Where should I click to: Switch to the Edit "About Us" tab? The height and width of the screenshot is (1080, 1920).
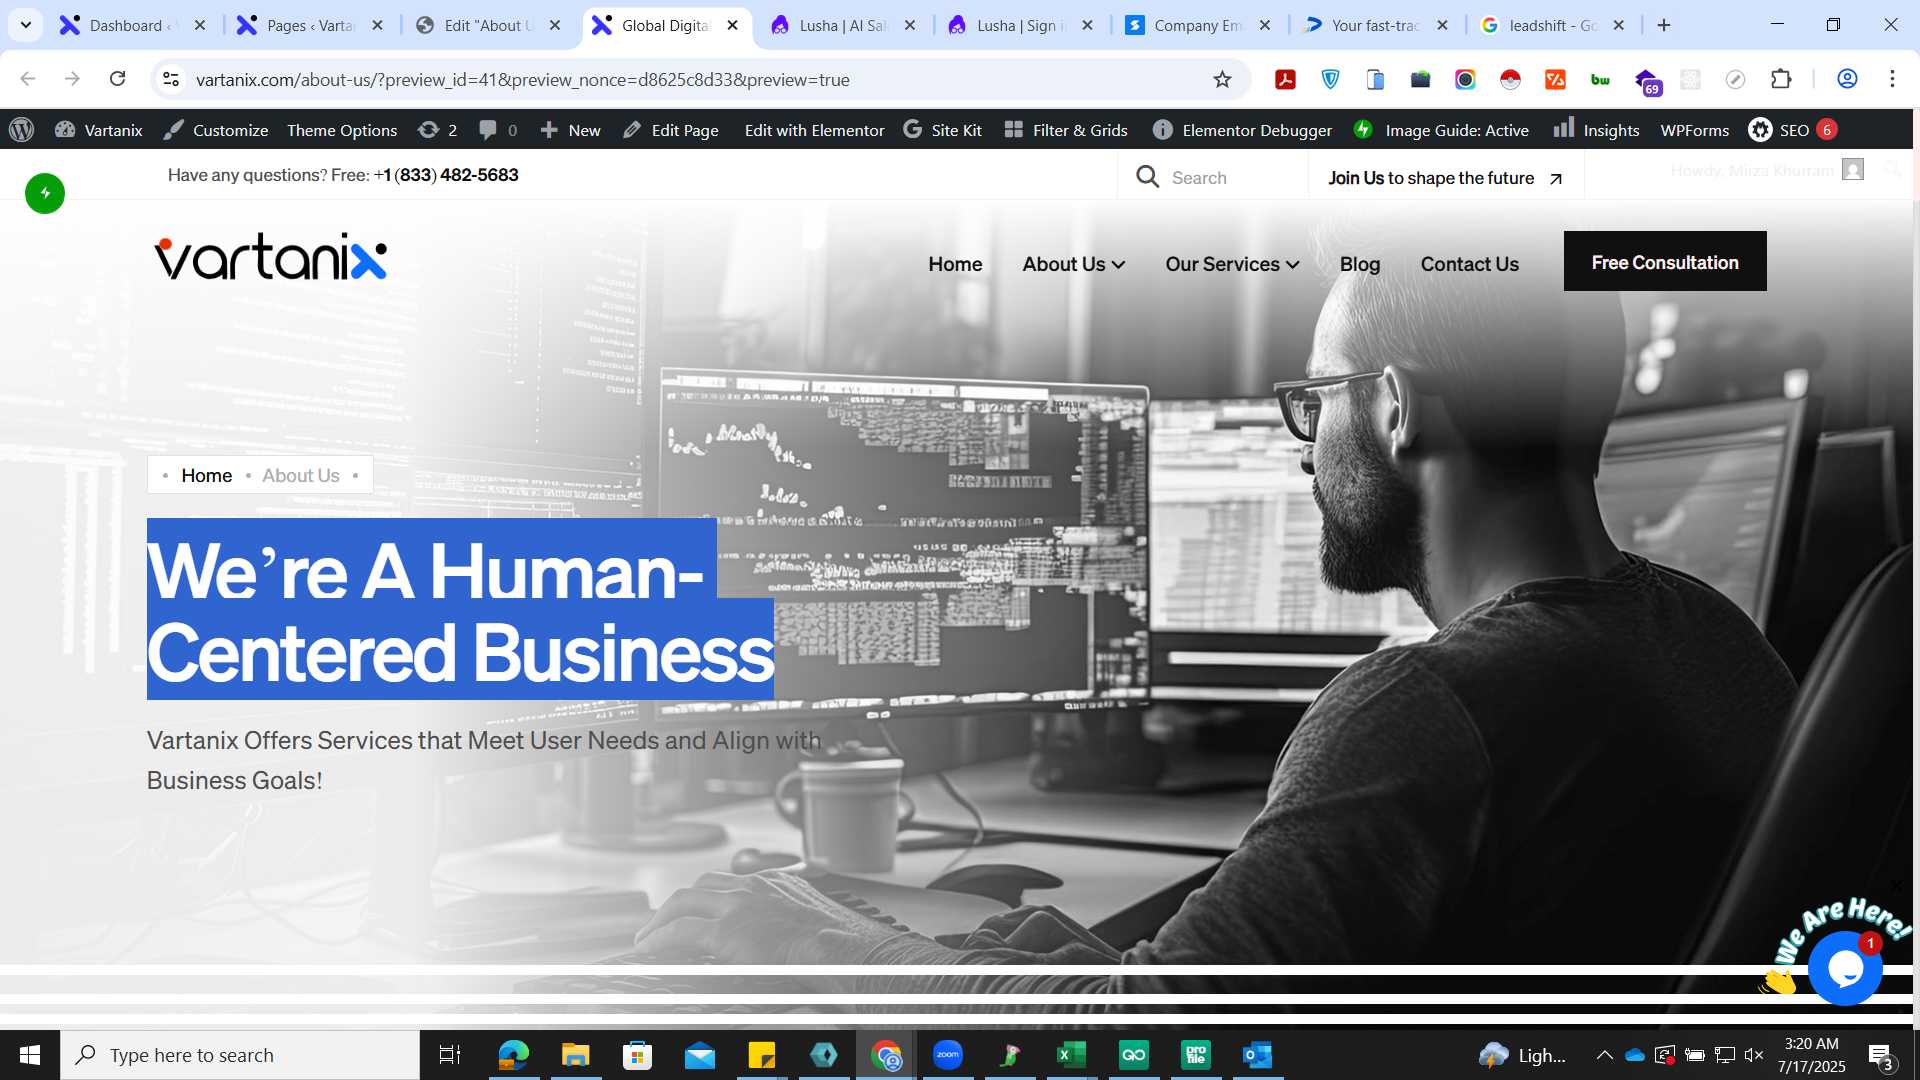click(x=489, y=25)
